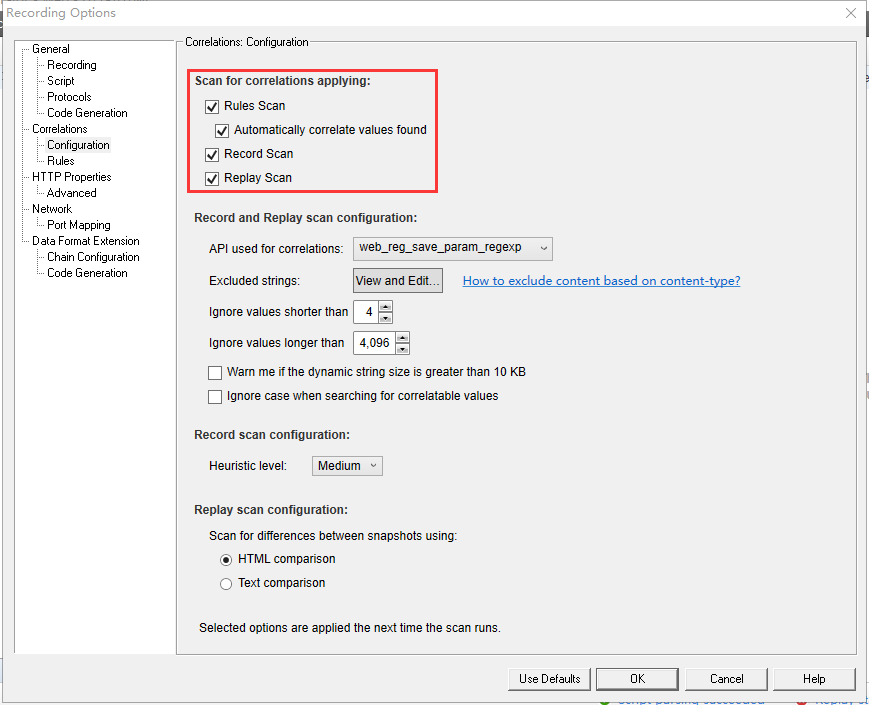Select the Rules tree item under Correlations
The height and width of the screenshot is (705, 869).
(61, 160)
